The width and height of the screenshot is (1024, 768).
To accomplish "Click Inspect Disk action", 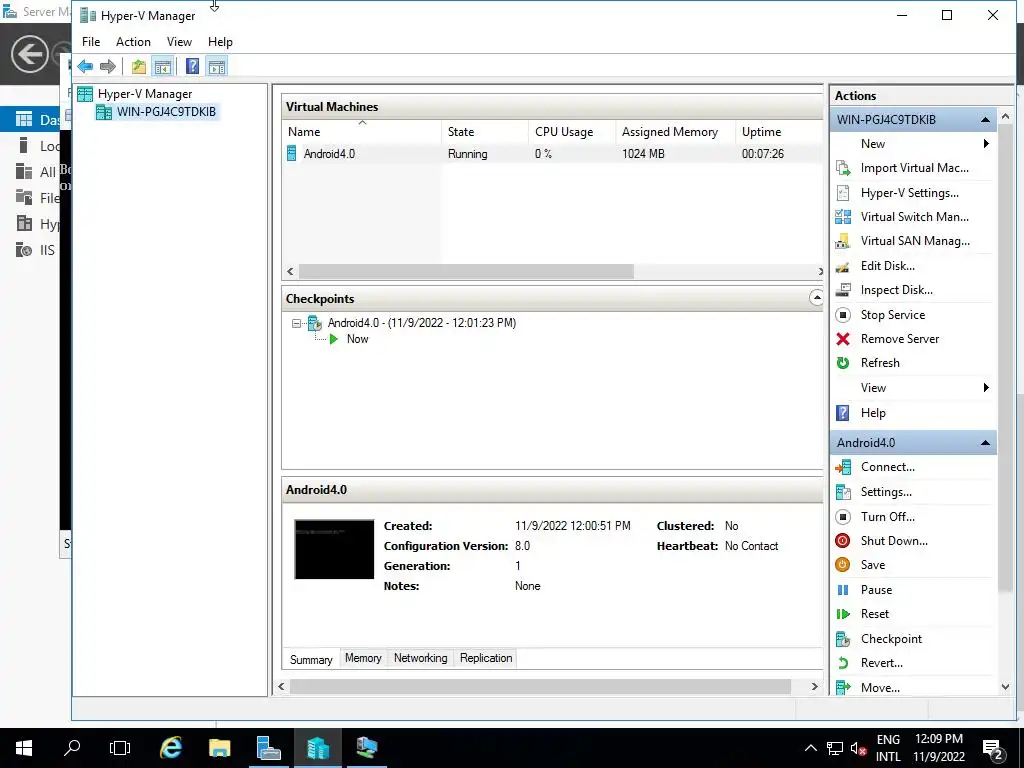I will [896, 290].
